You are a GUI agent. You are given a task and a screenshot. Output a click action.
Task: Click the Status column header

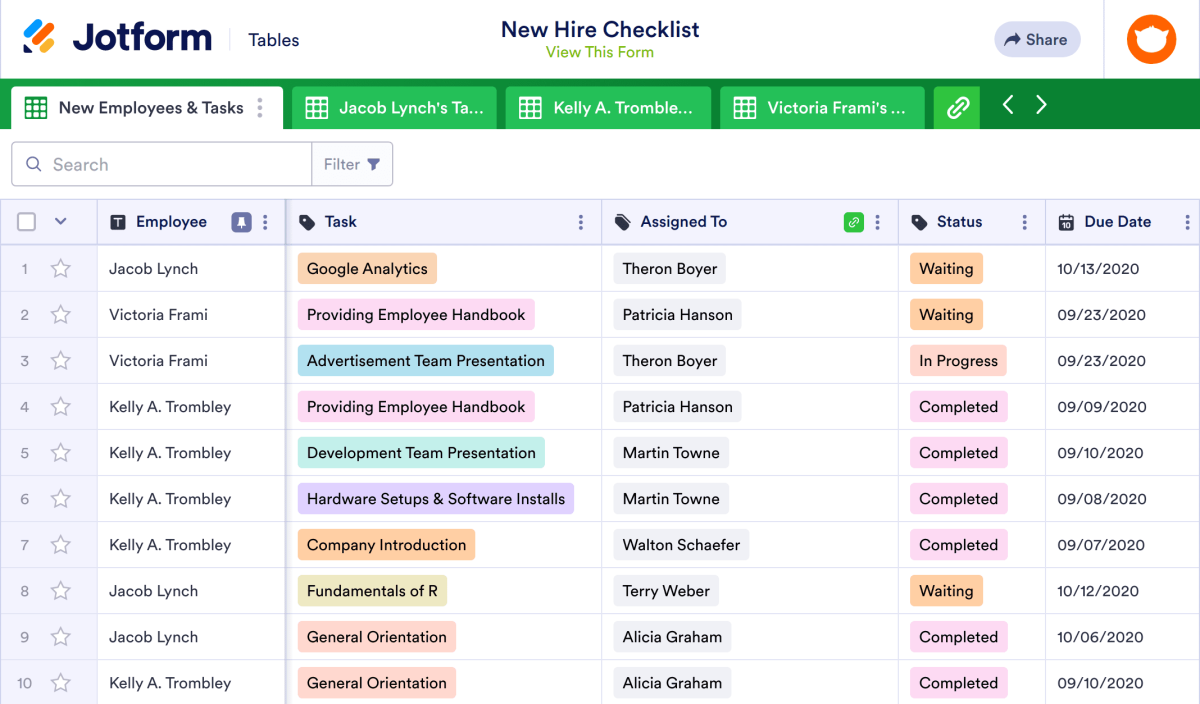pos(959,222)
